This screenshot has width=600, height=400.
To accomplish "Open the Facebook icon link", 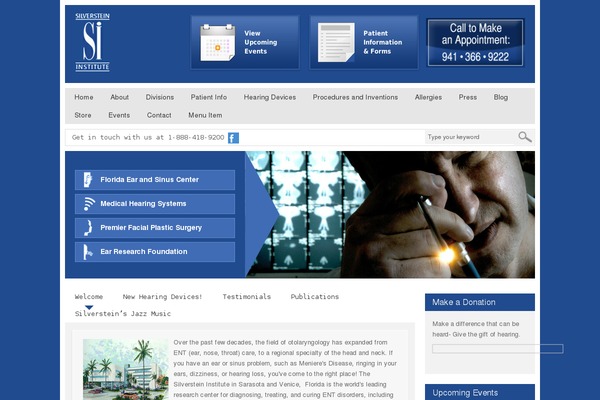I will [233, 138].
